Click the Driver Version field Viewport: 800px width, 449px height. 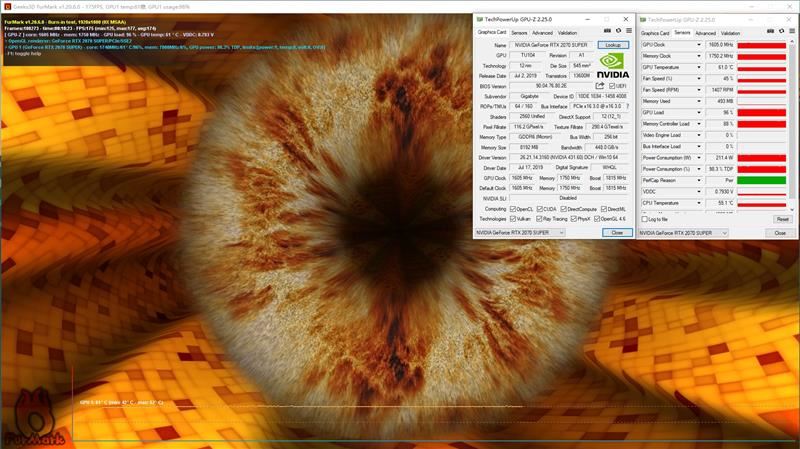570,157
